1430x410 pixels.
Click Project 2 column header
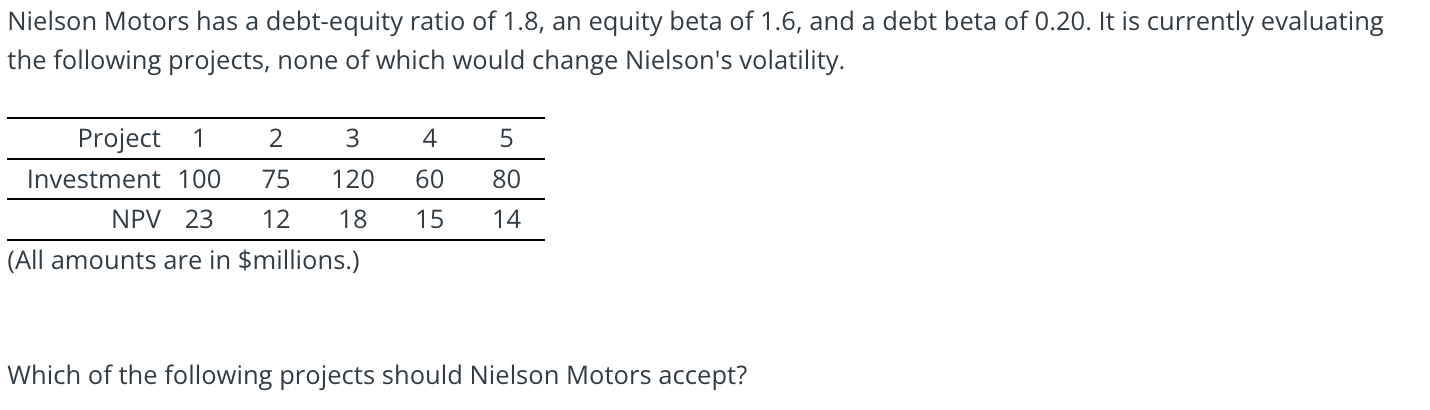pyautogui.click(x=276, y=138)
